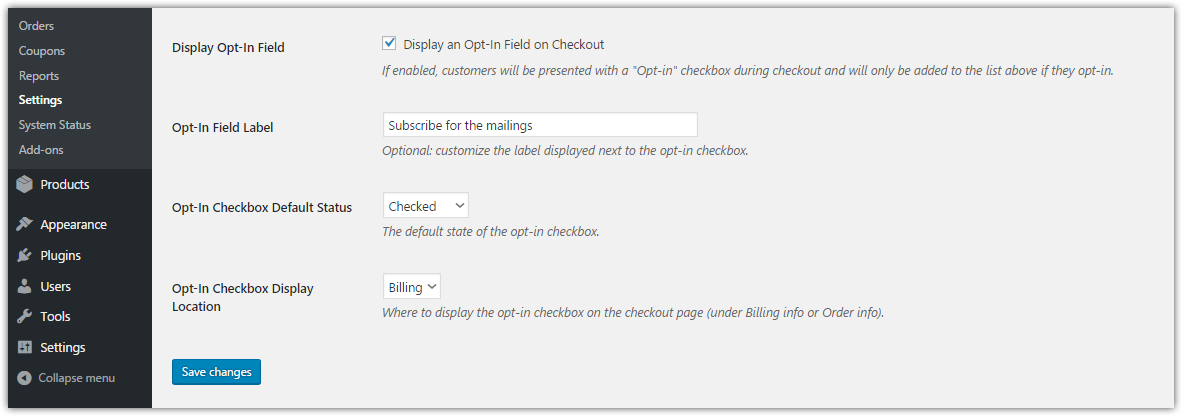
Task: Click the Plugins plug icon
Action: (25, 256)
